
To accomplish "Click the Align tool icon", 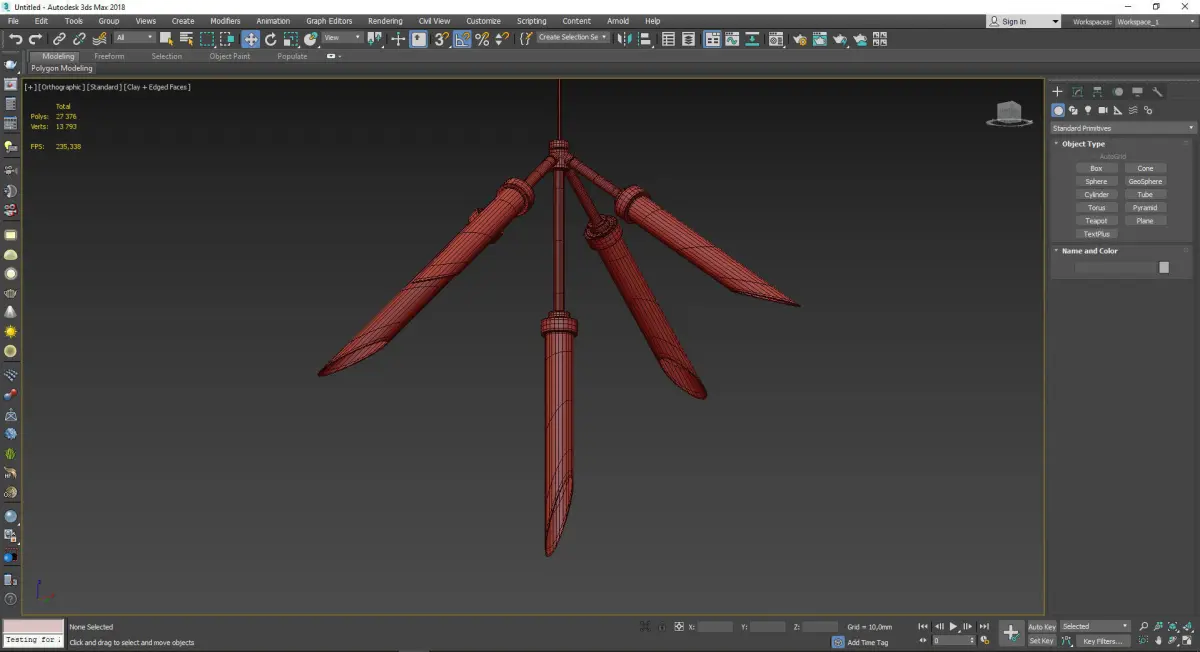I will click(x=645, y=39).
